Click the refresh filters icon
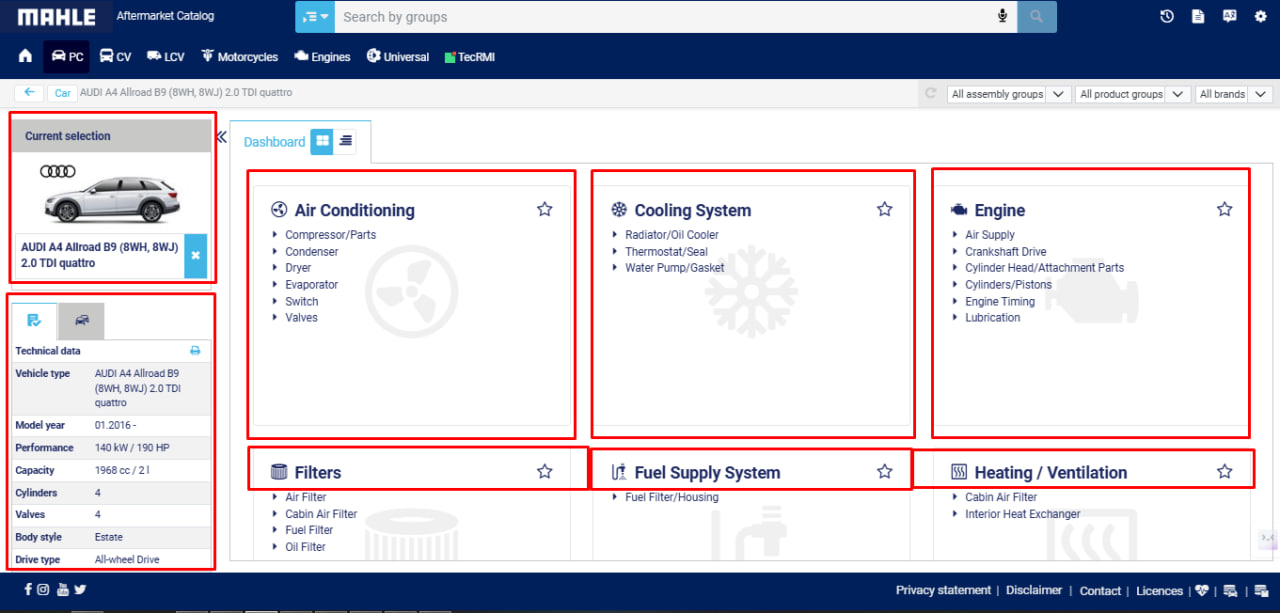The height and width of the screenshot is (613, 1280). coord(931,94)
